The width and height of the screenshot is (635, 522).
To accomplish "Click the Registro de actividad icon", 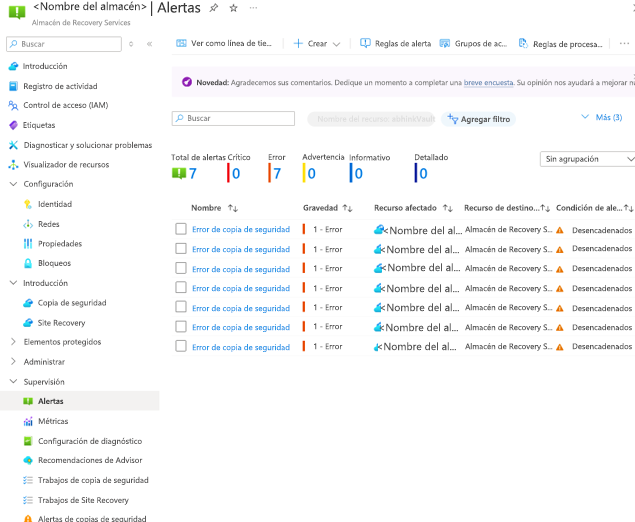I will pyautogui.click(x=13, y=86).
